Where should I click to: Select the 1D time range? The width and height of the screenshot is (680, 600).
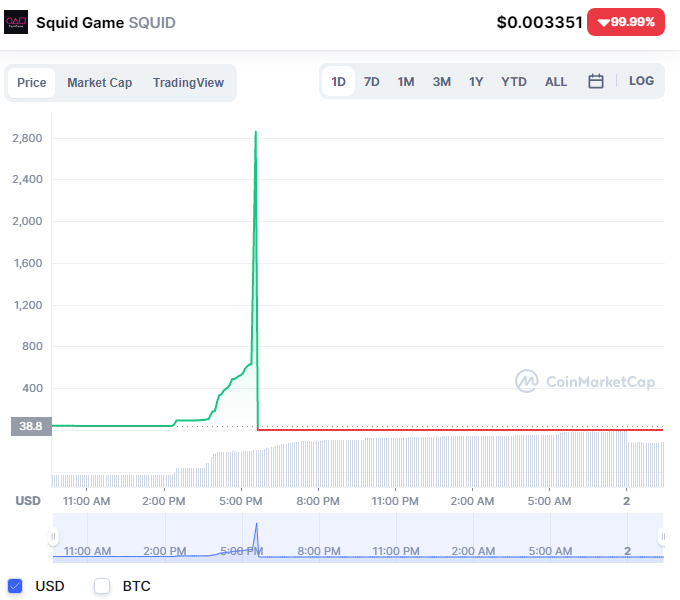click(x=339, y=82)
